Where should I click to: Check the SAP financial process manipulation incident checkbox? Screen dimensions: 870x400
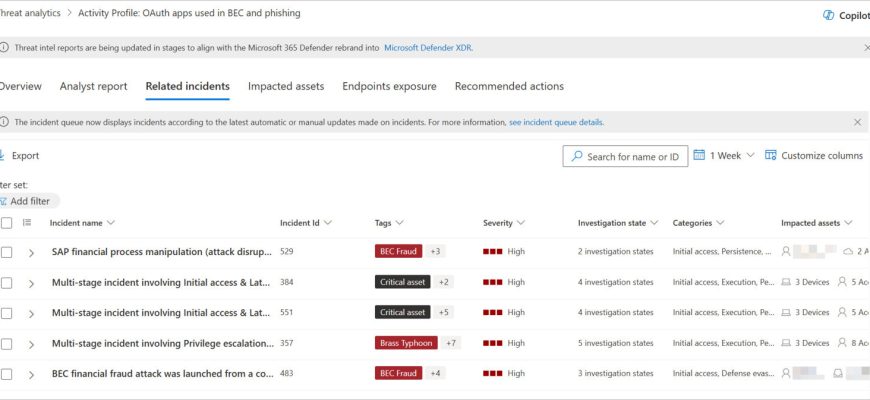6,252
